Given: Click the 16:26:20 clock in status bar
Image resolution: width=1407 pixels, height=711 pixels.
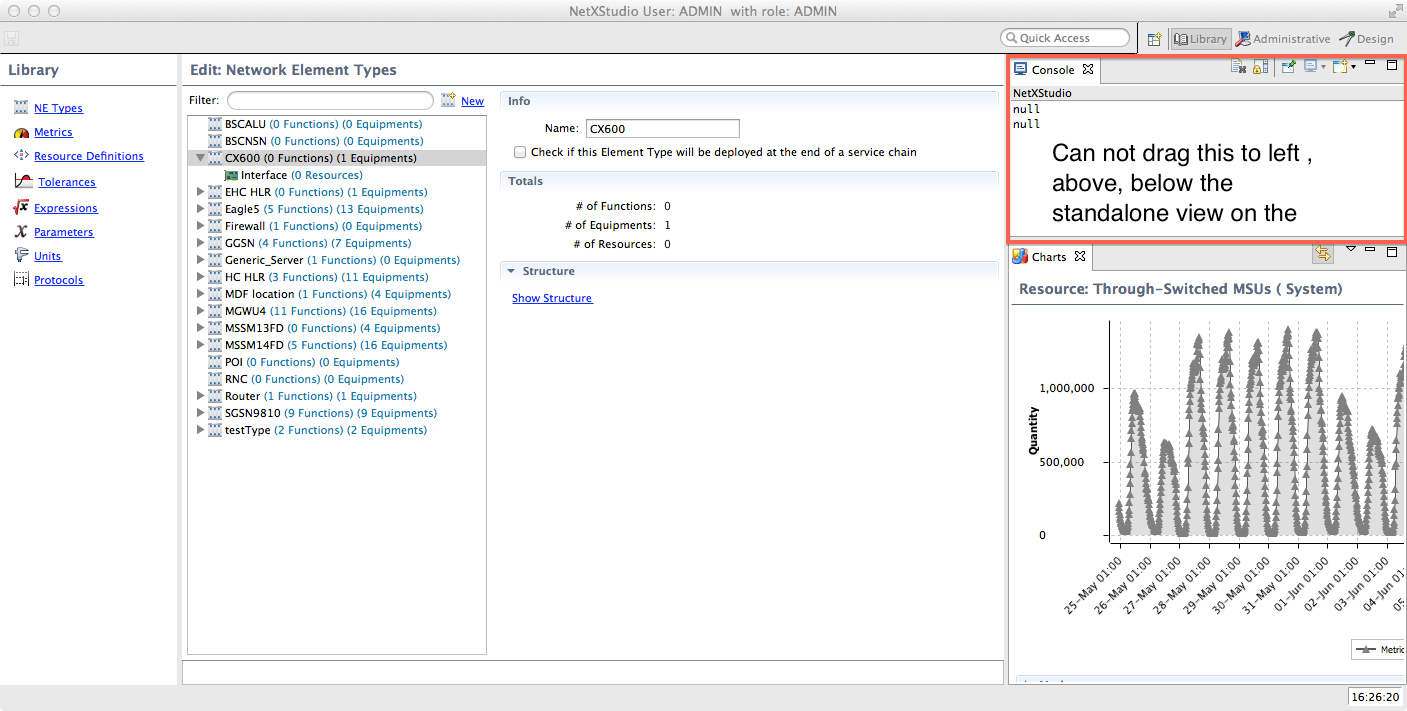Looking at the screenshot, I should 1374,697.
